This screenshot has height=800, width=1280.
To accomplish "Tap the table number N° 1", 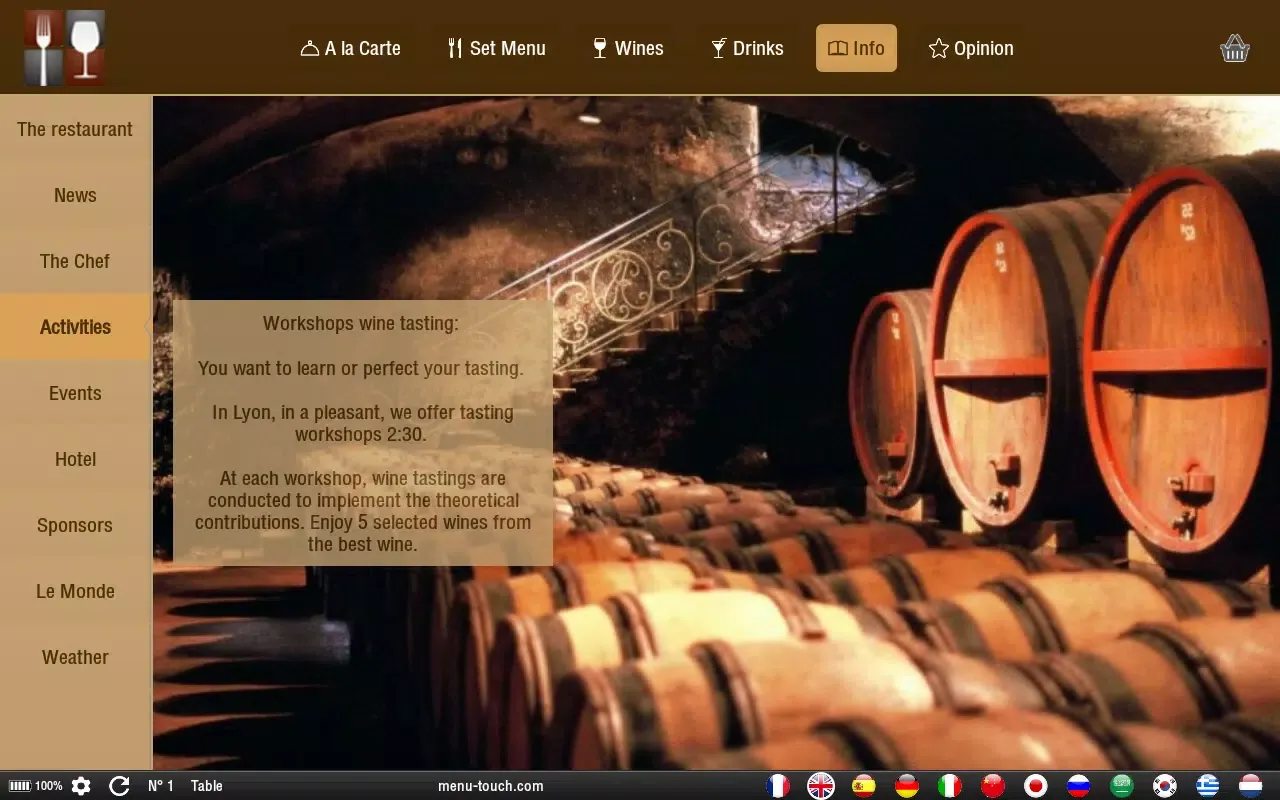I will click(160, 786).
